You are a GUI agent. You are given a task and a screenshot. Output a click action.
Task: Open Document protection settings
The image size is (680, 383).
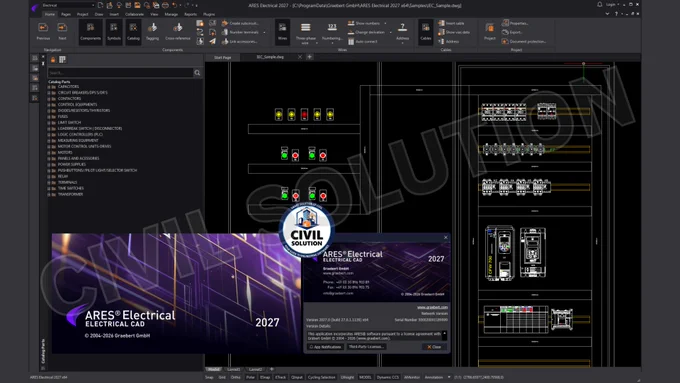[524, 42]
